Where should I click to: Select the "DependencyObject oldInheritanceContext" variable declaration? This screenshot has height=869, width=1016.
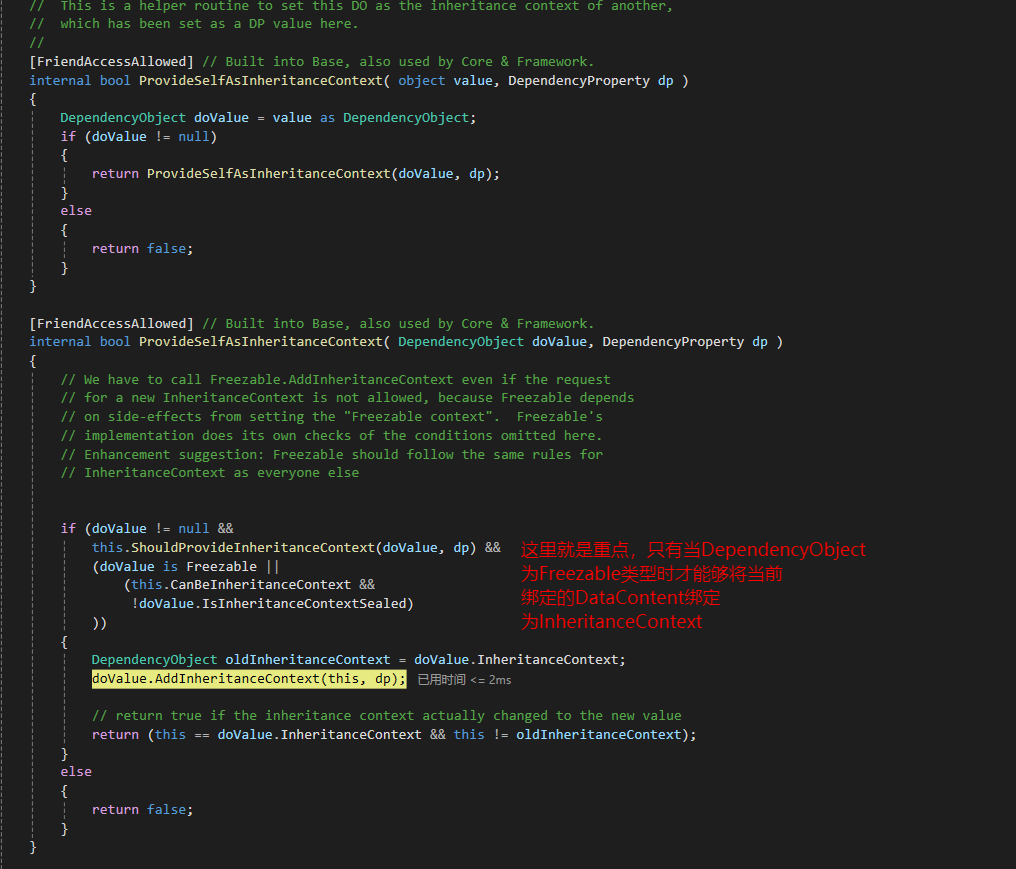click(241, 660)
